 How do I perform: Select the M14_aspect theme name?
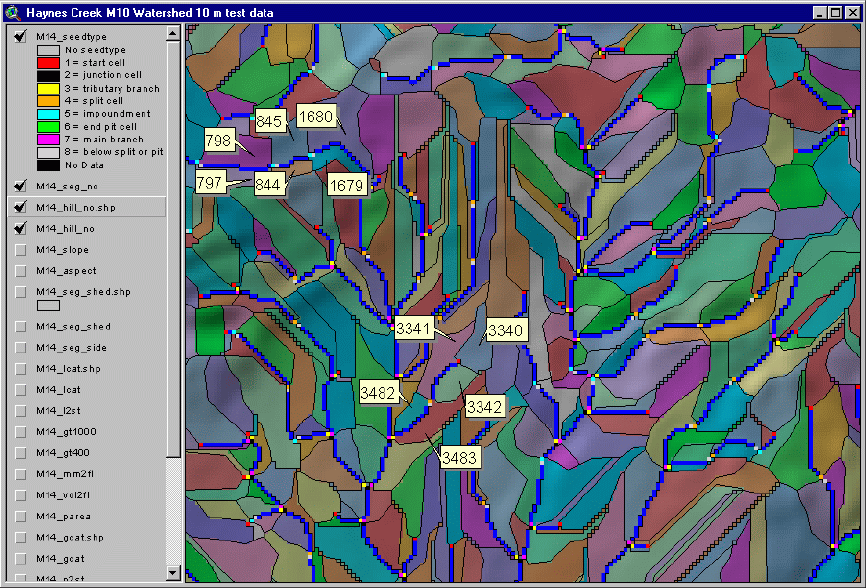66,271
